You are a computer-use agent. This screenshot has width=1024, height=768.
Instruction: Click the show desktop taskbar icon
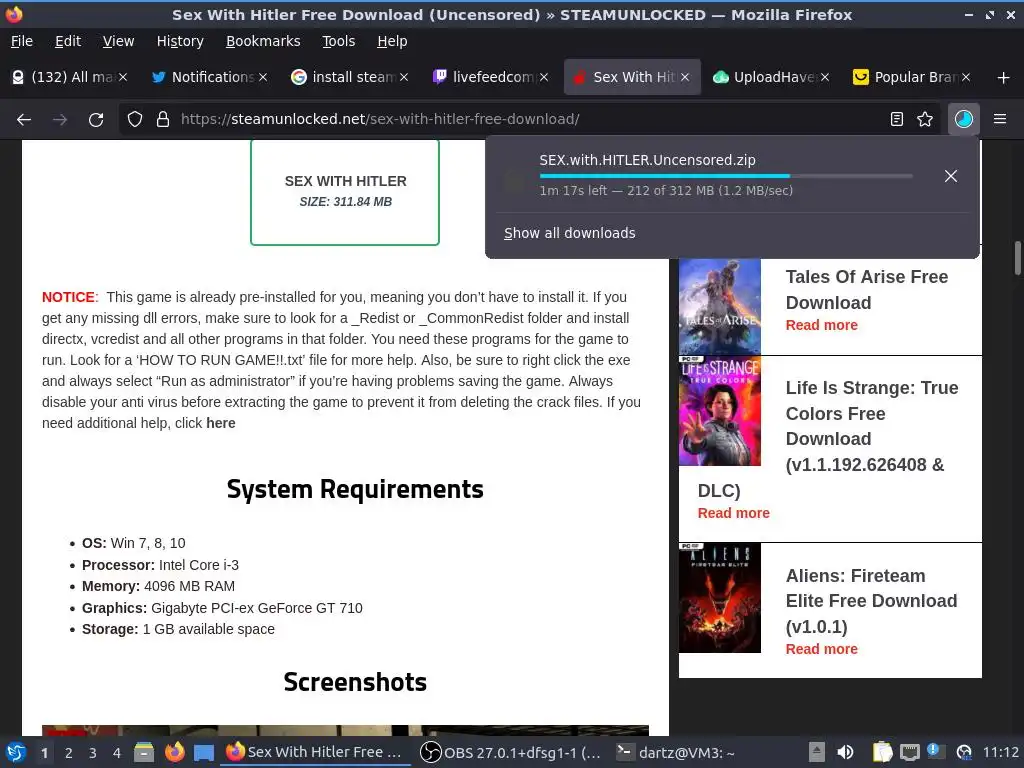pyautogui.click(x=204, y=753)
